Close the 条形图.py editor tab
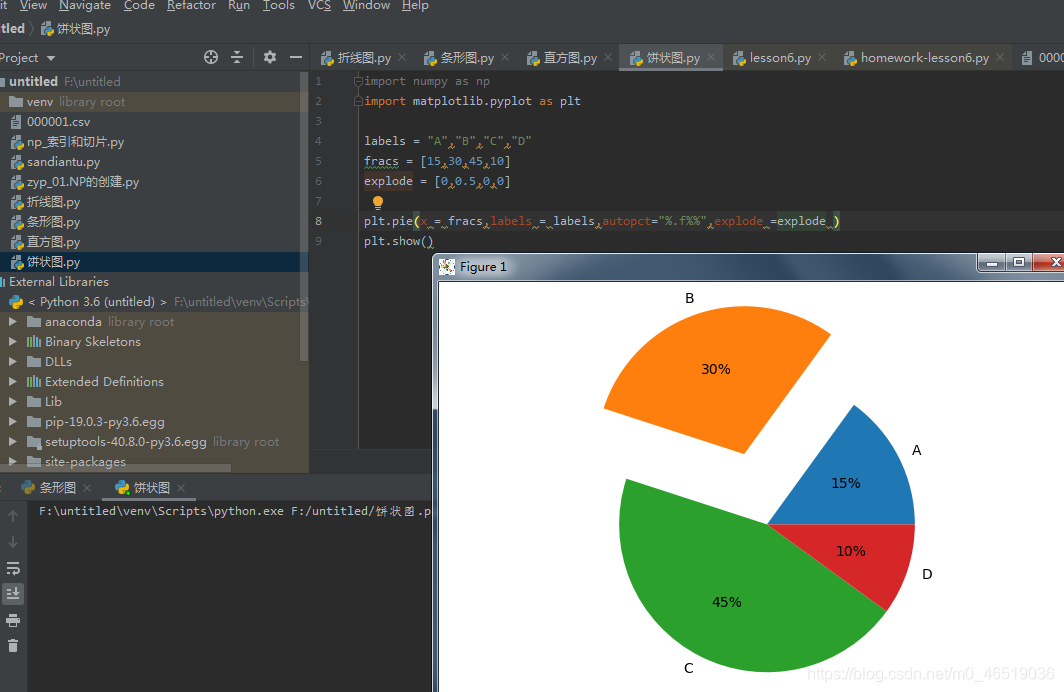1064x692 pixels. [506, 58]
